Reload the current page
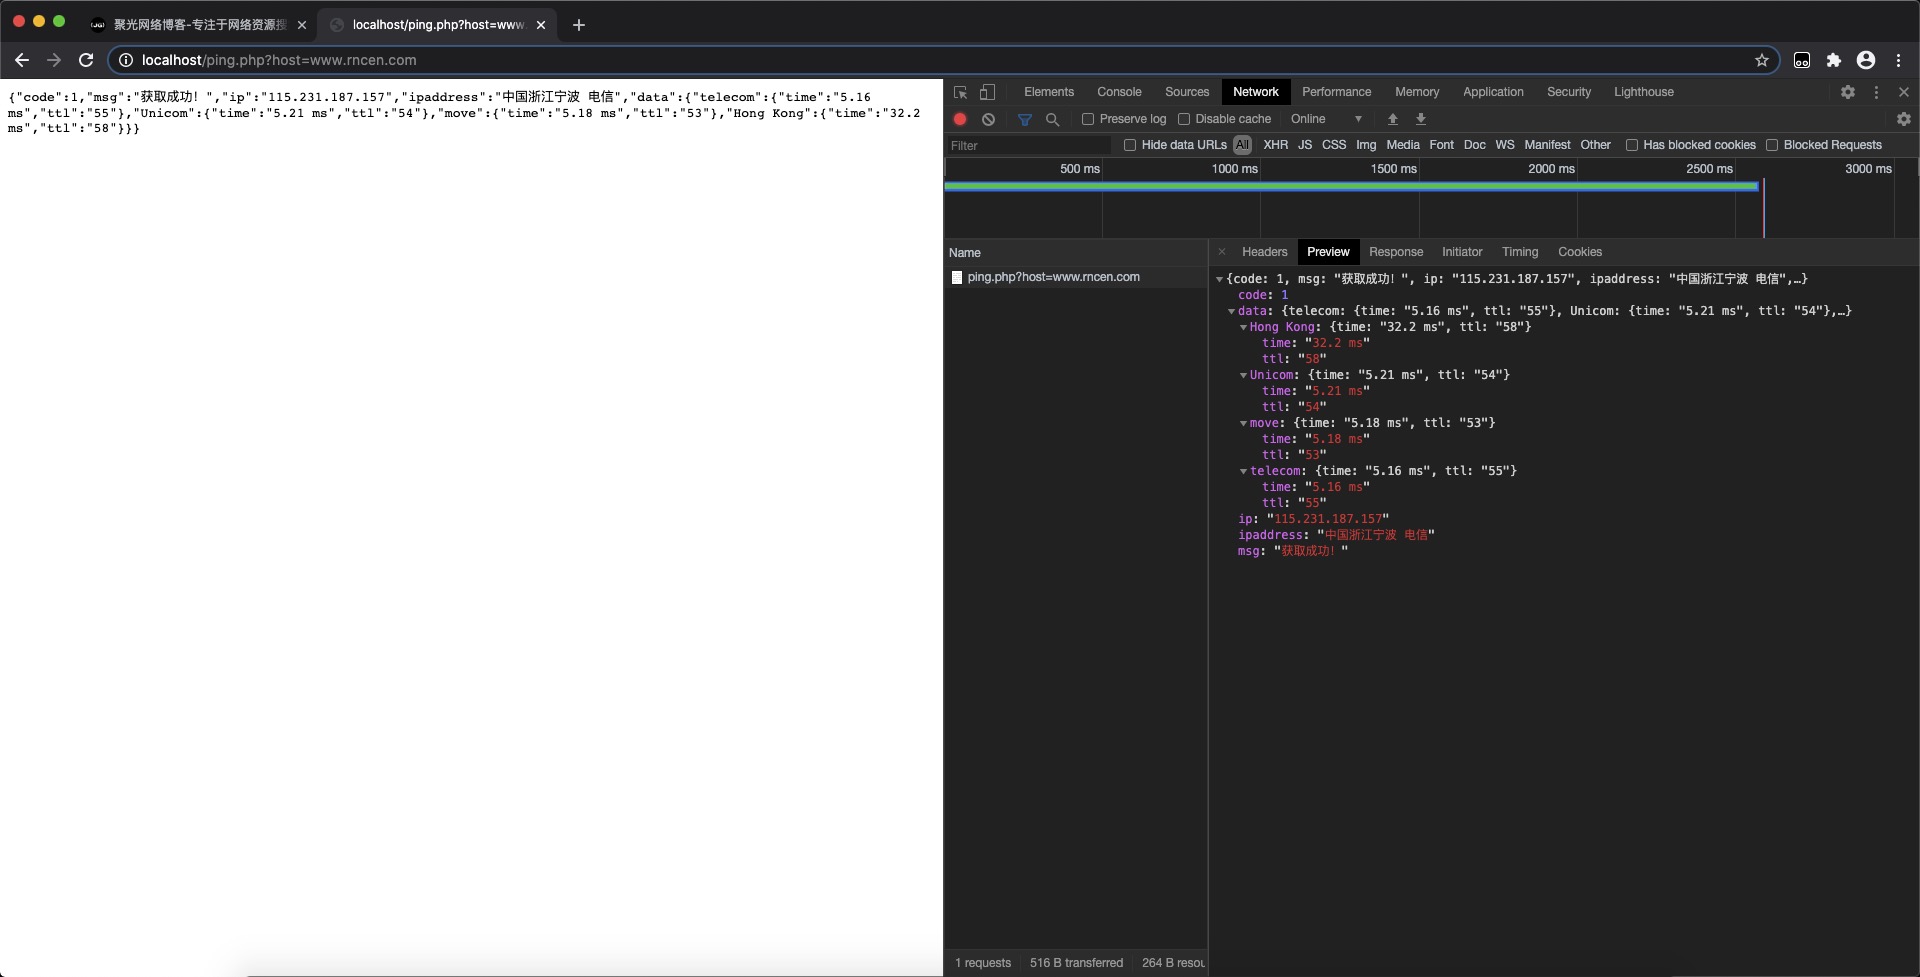The height and width of the screenshot is (977, 1920). pos(86,60)
